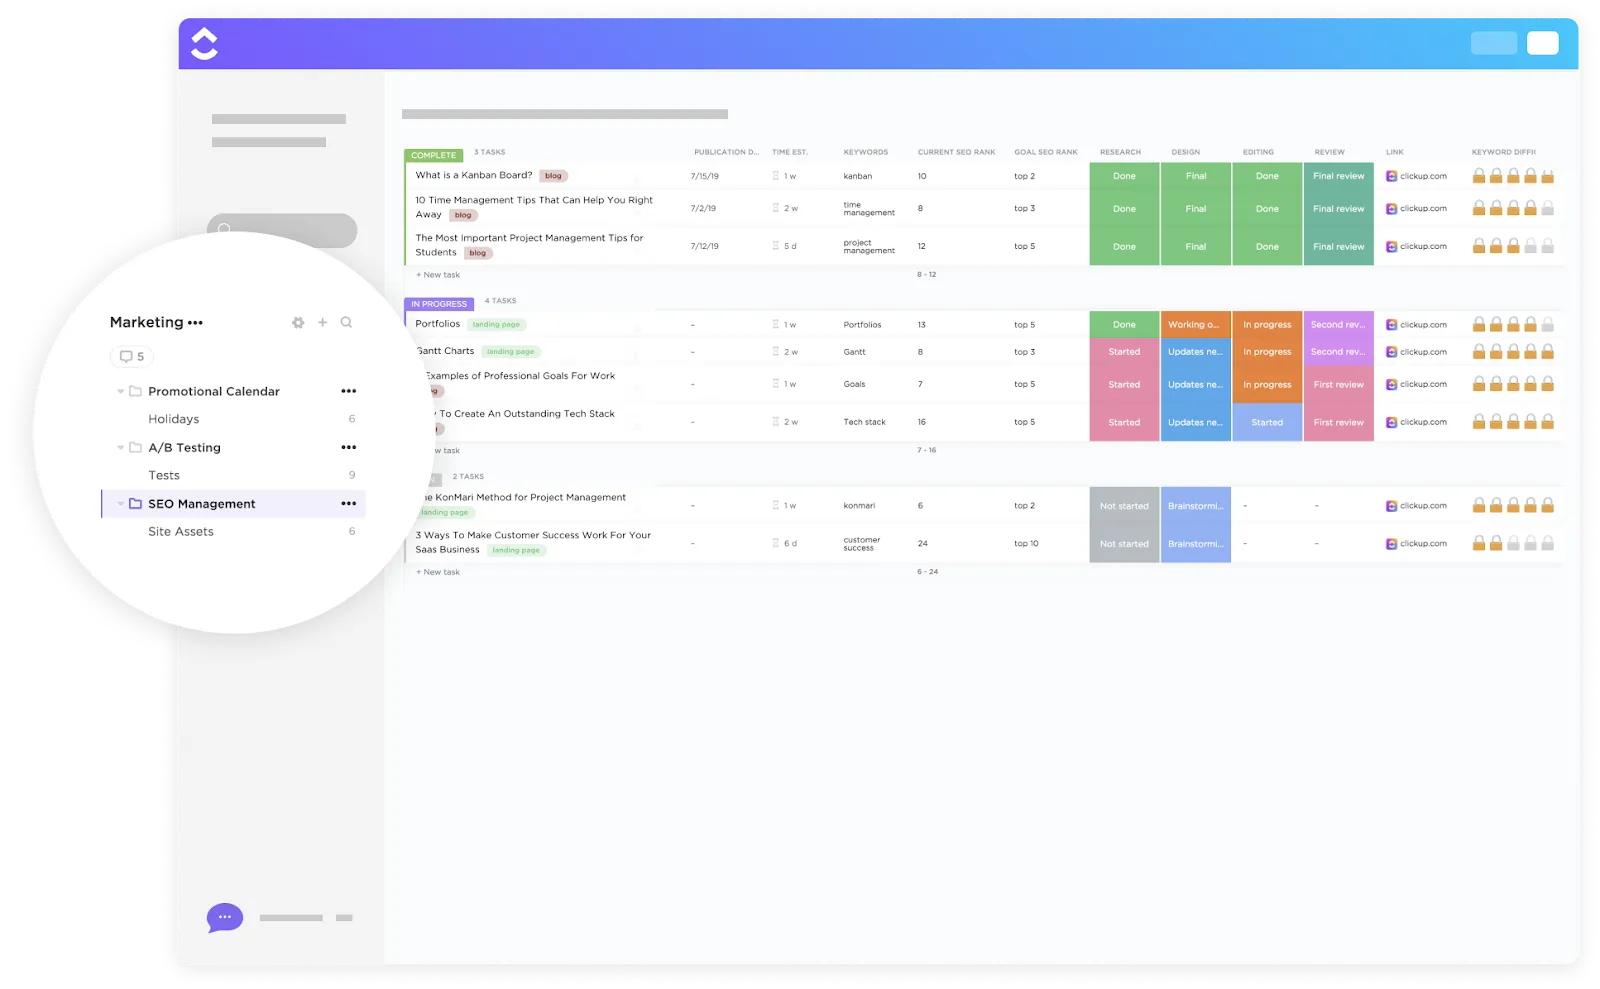Add new item with Marketing plus icon
Image resolution: width=1600 pixels, height=989 pixels.
pos(322,322)
